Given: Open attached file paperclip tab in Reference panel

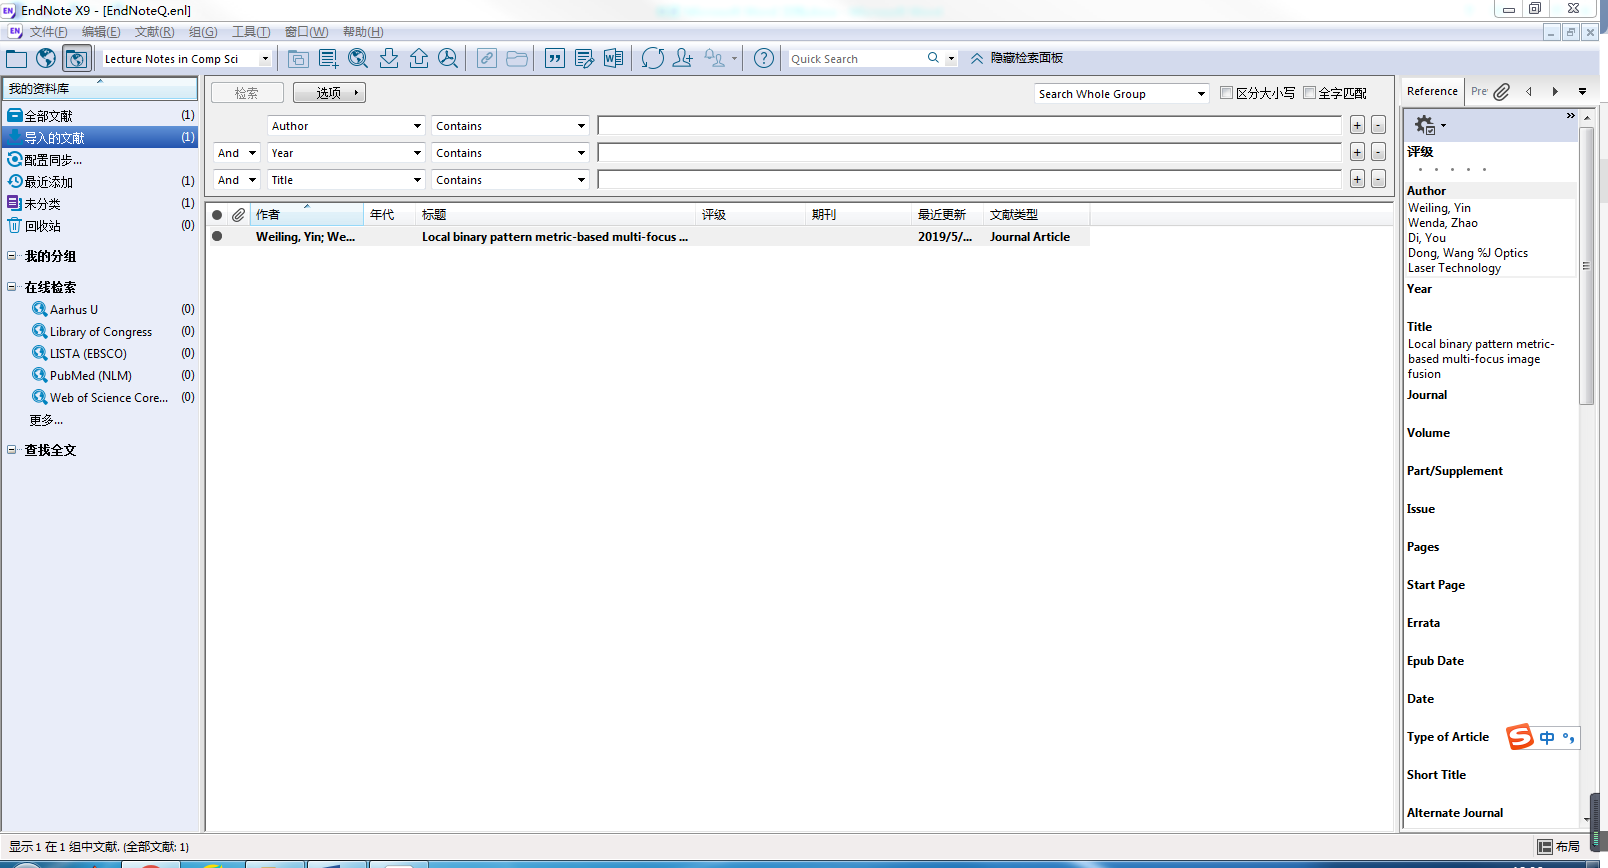Looking at the screenshot, I should point(1502,91).
